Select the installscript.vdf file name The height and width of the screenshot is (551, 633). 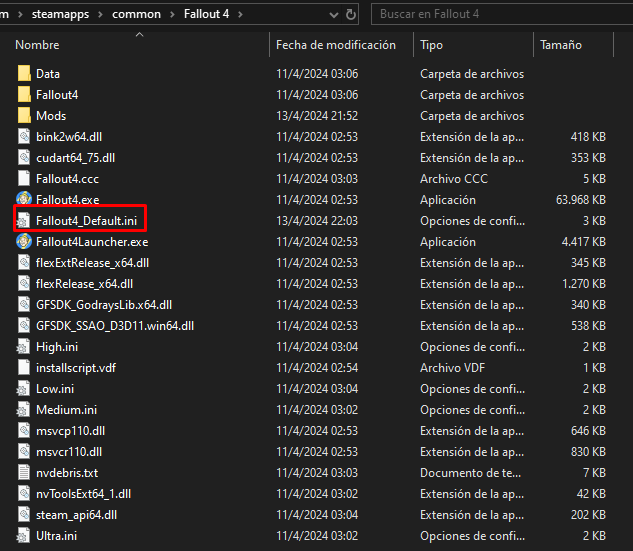tap(76, 368)
